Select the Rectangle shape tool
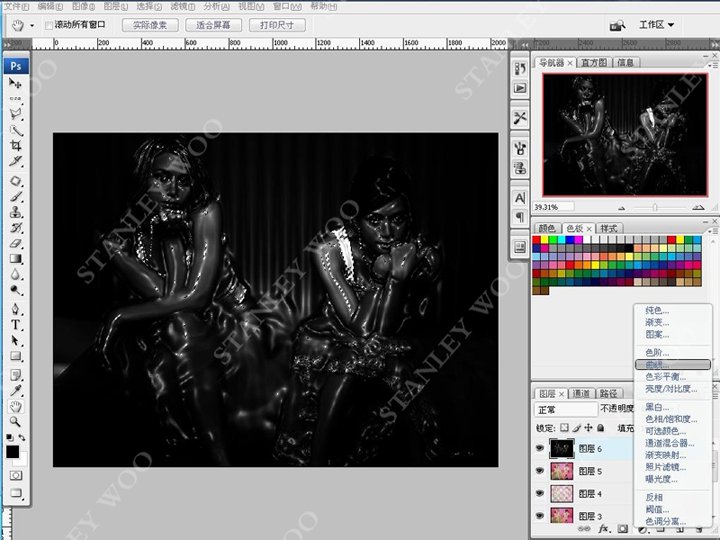The image size is (720, 540). (16, 356)
